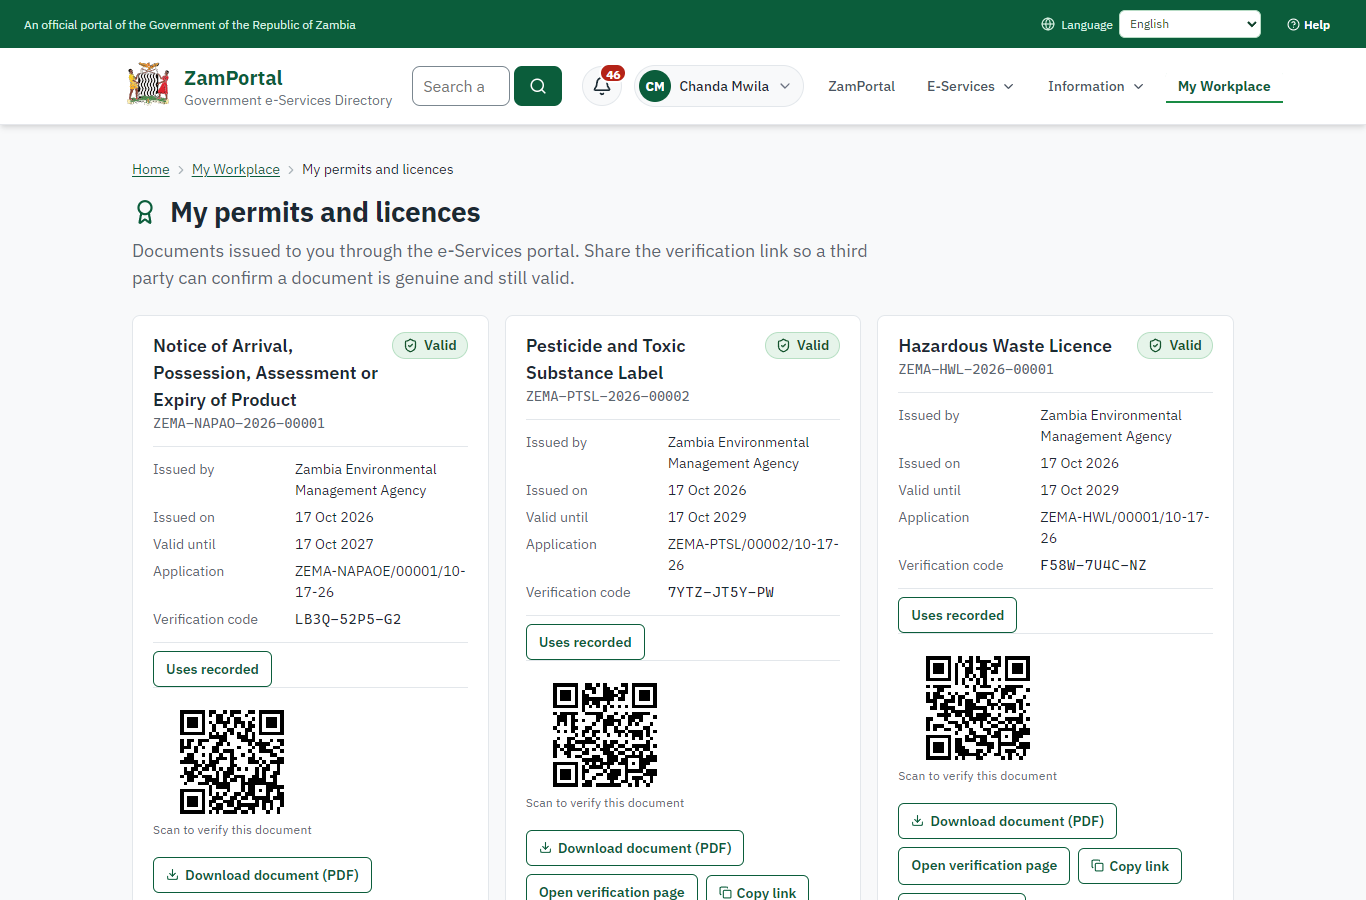
Task: Click the QR code on Notice of Arrival card
Action: (232, 762)
